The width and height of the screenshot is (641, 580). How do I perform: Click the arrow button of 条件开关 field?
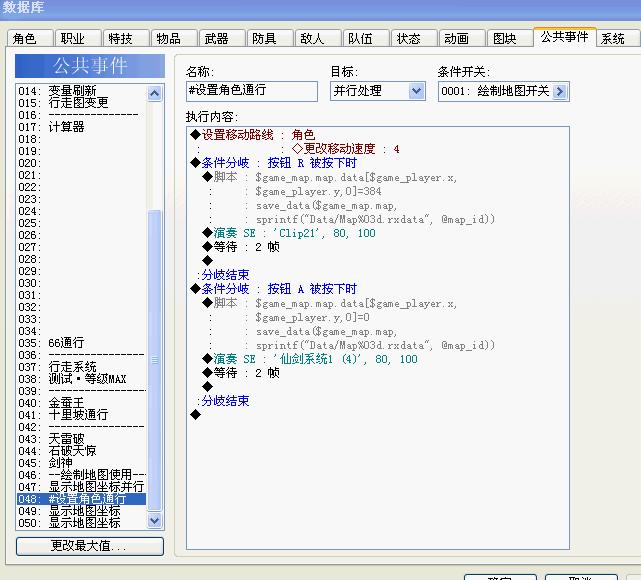pos(560,91)
